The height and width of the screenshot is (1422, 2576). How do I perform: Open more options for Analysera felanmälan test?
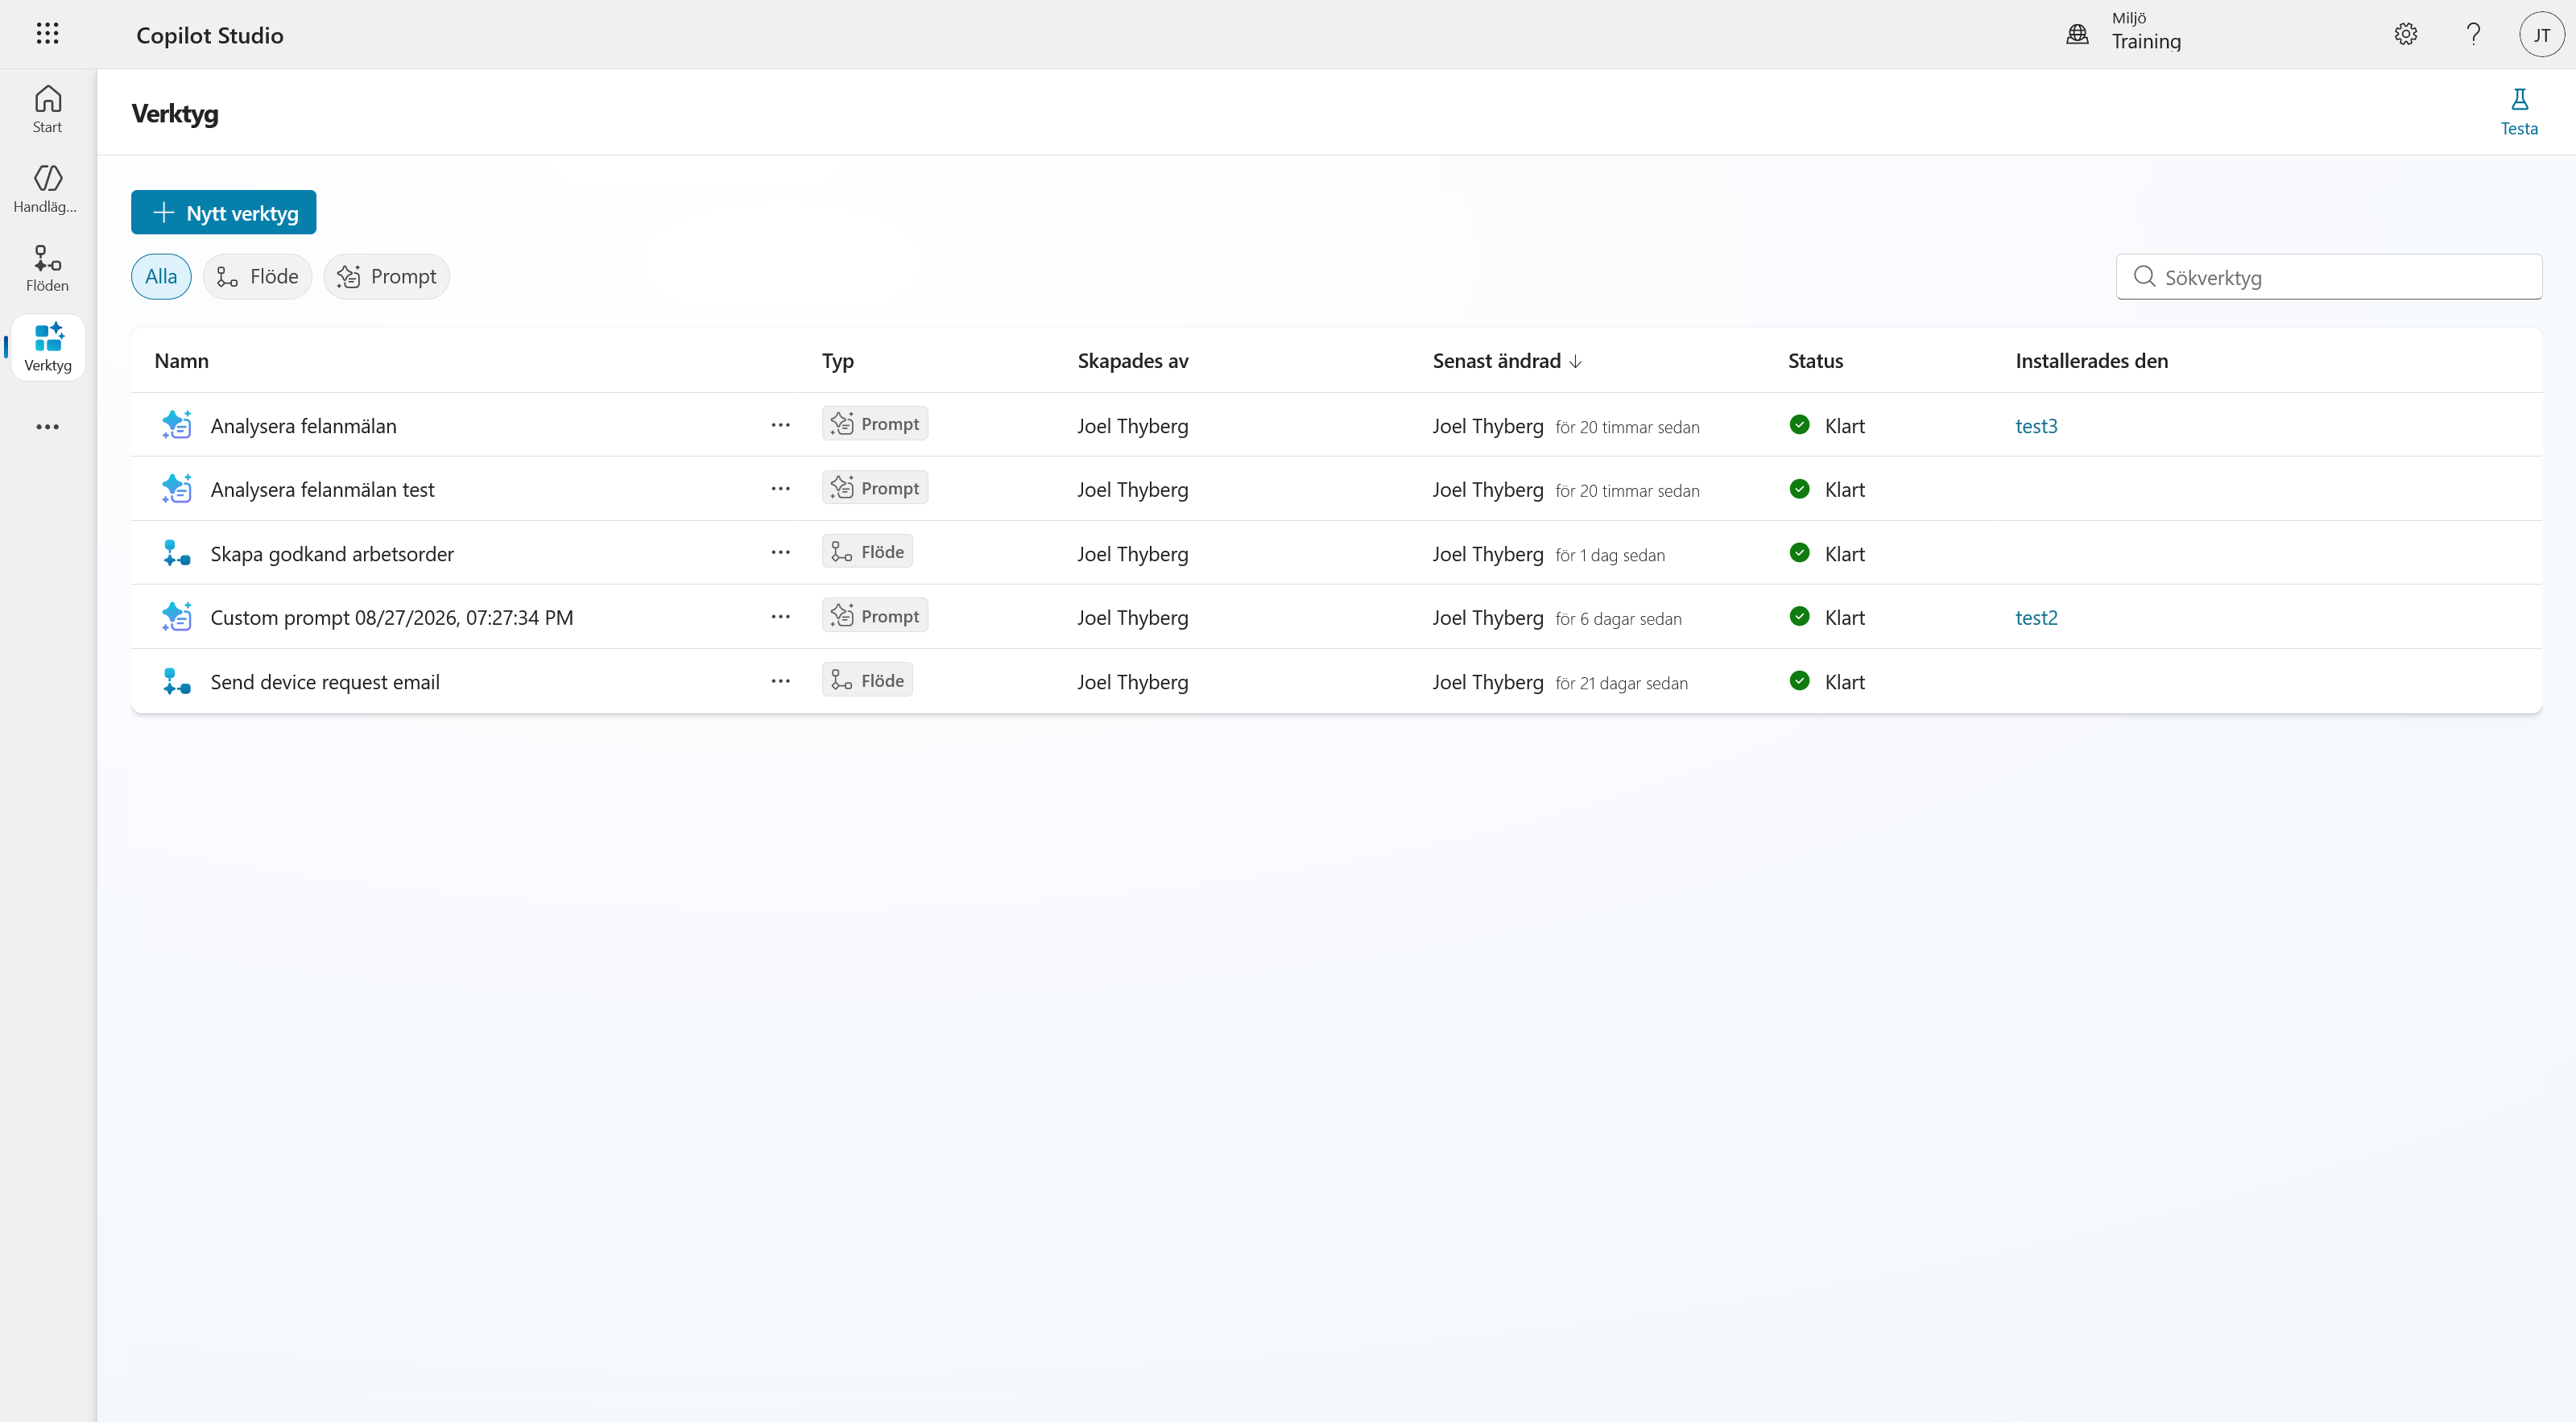coord(780,489)
